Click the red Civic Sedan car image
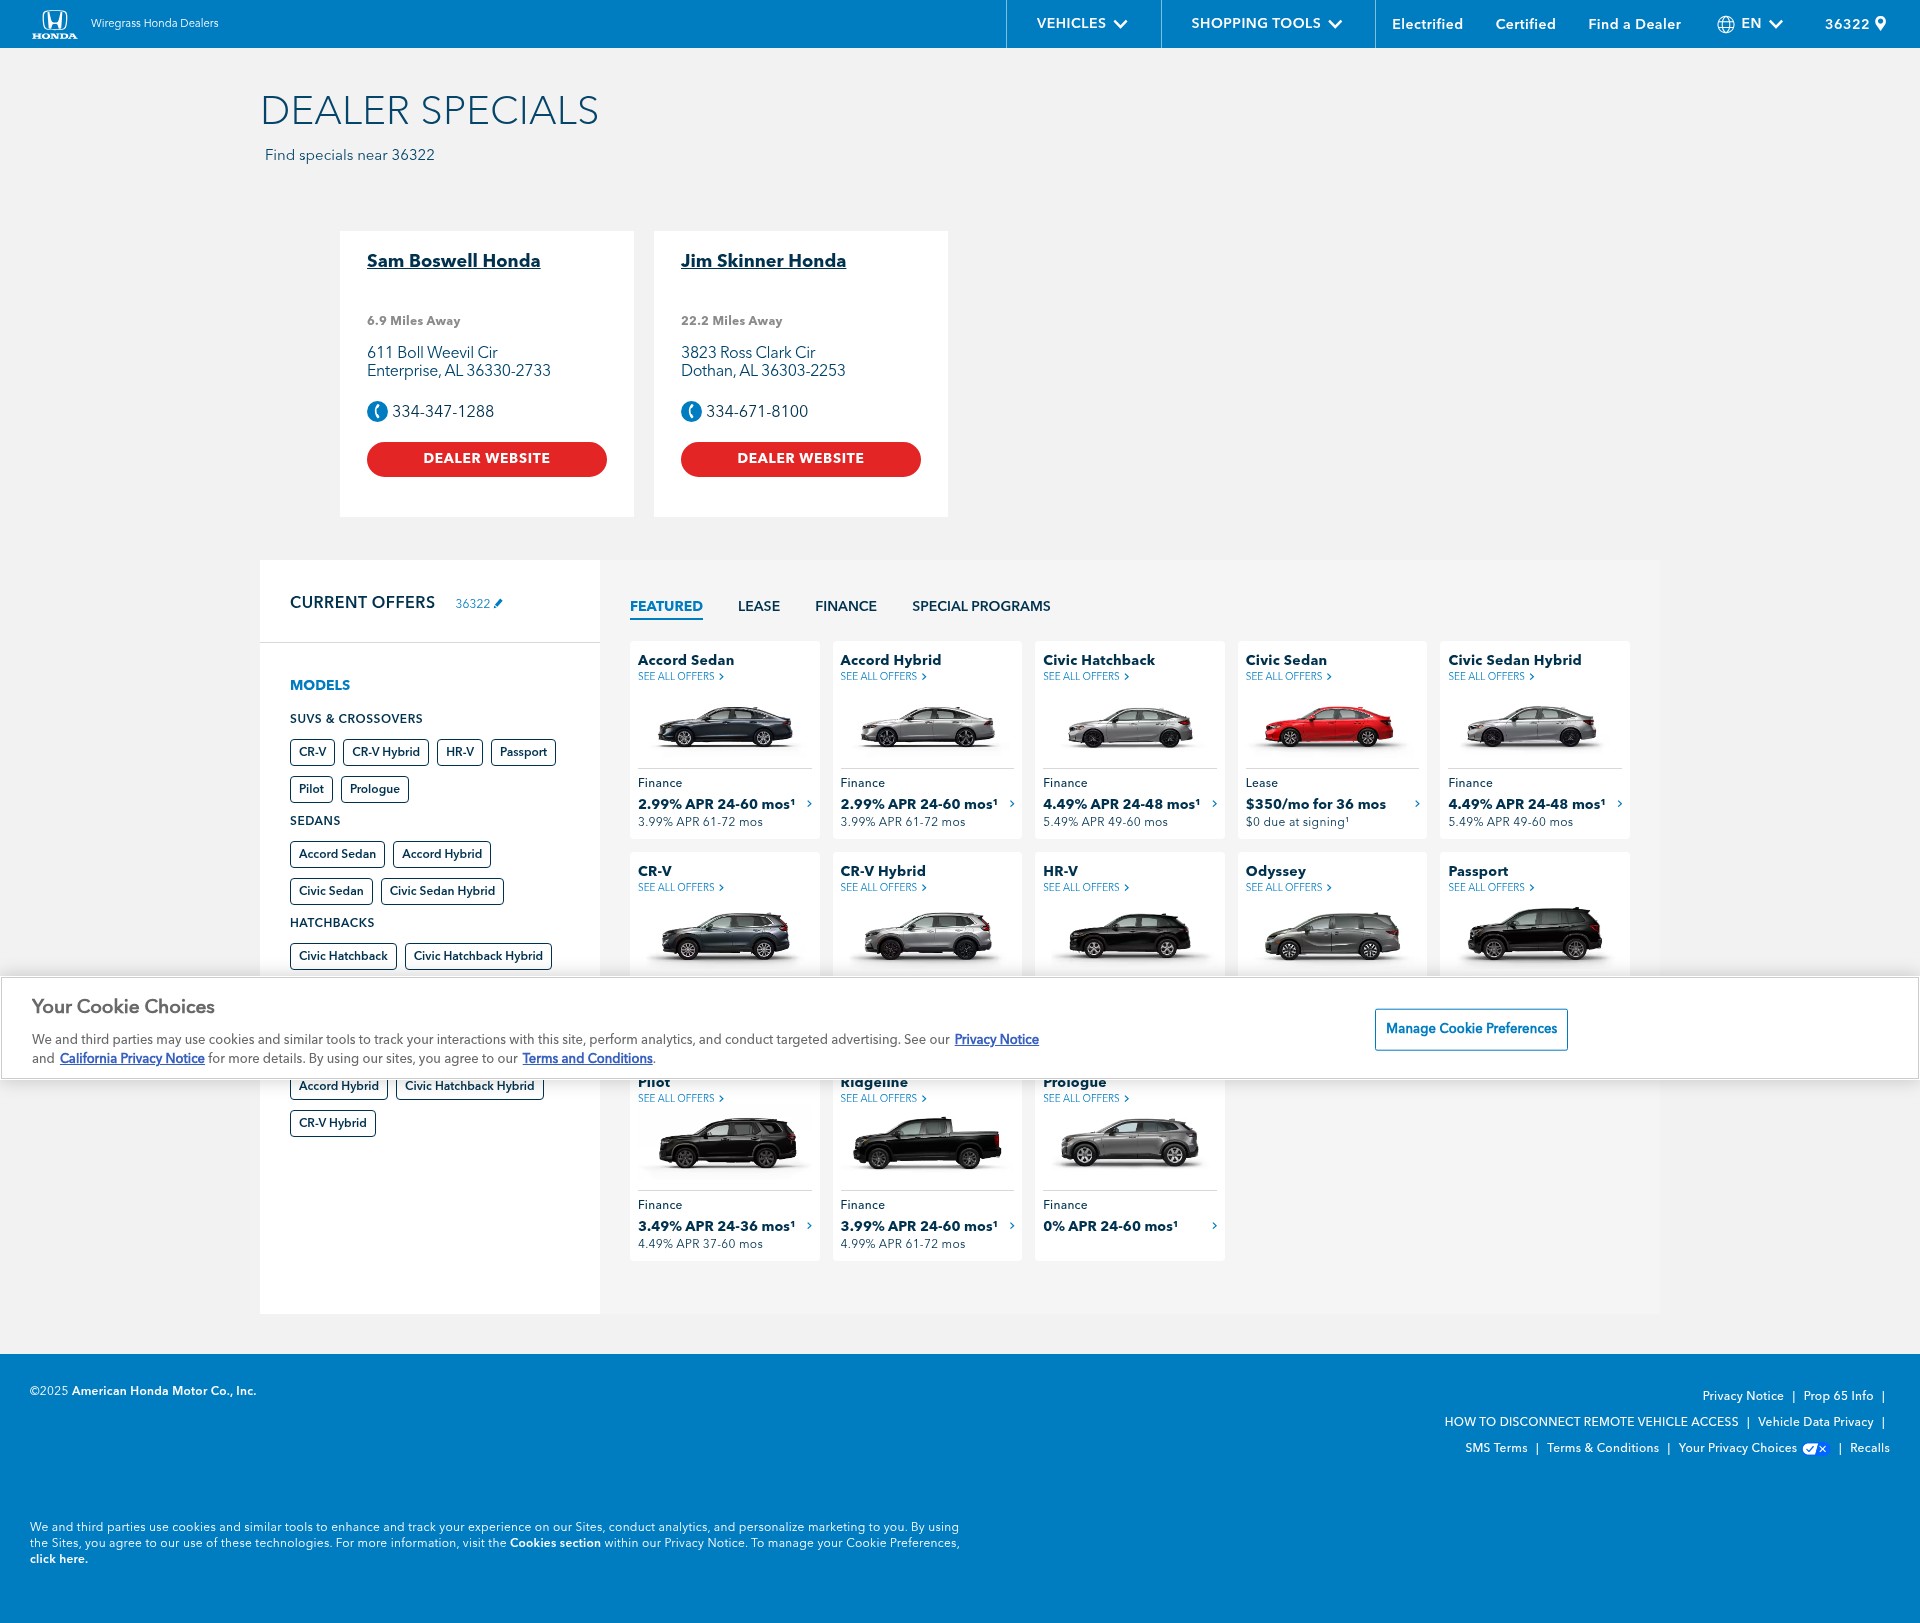The height and width of the screenshot is (1623, 1920). coord(1330,727)
